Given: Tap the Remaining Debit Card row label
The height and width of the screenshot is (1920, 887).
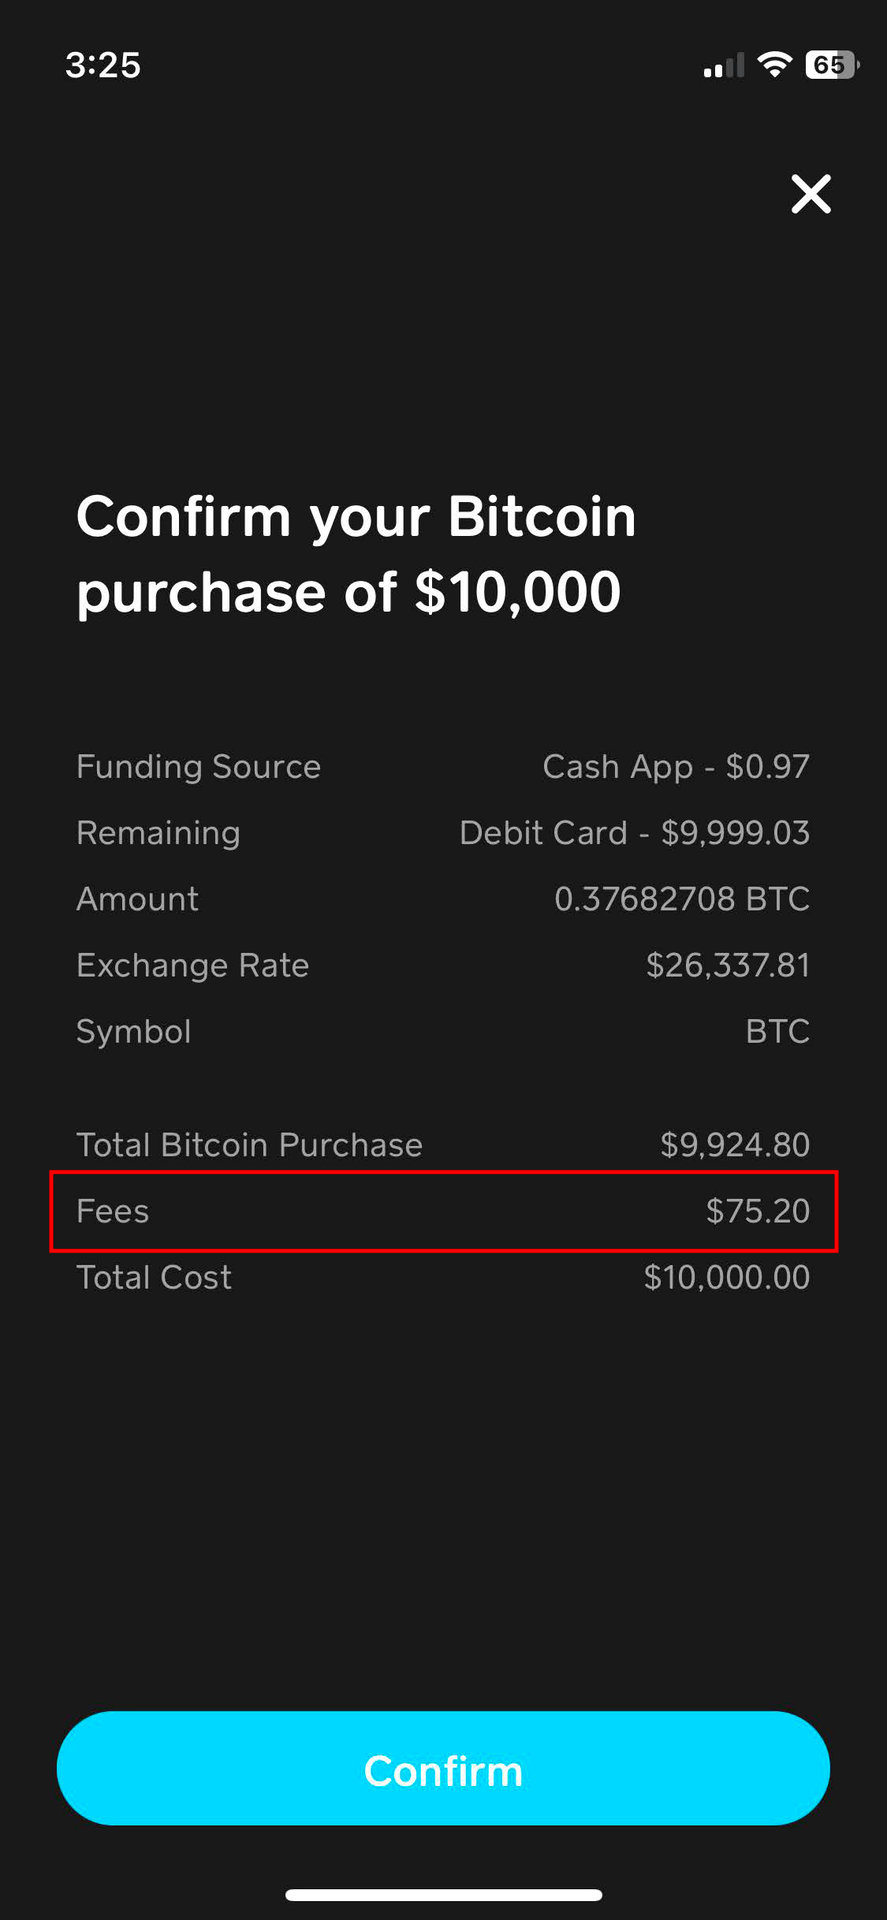Looking at the screenshot, I should tap(158, 833).
